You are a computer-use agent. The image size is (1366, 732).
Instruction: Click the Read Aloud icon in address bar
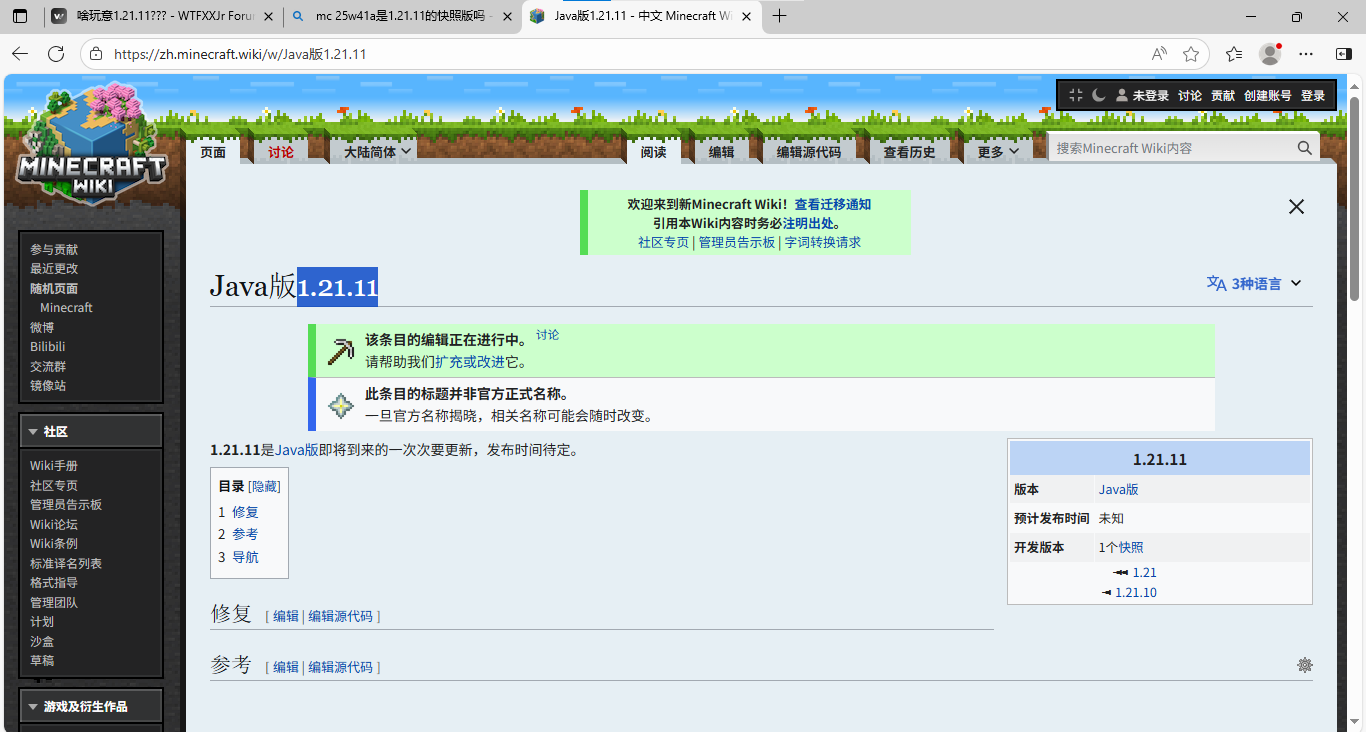pos(1159,54)
